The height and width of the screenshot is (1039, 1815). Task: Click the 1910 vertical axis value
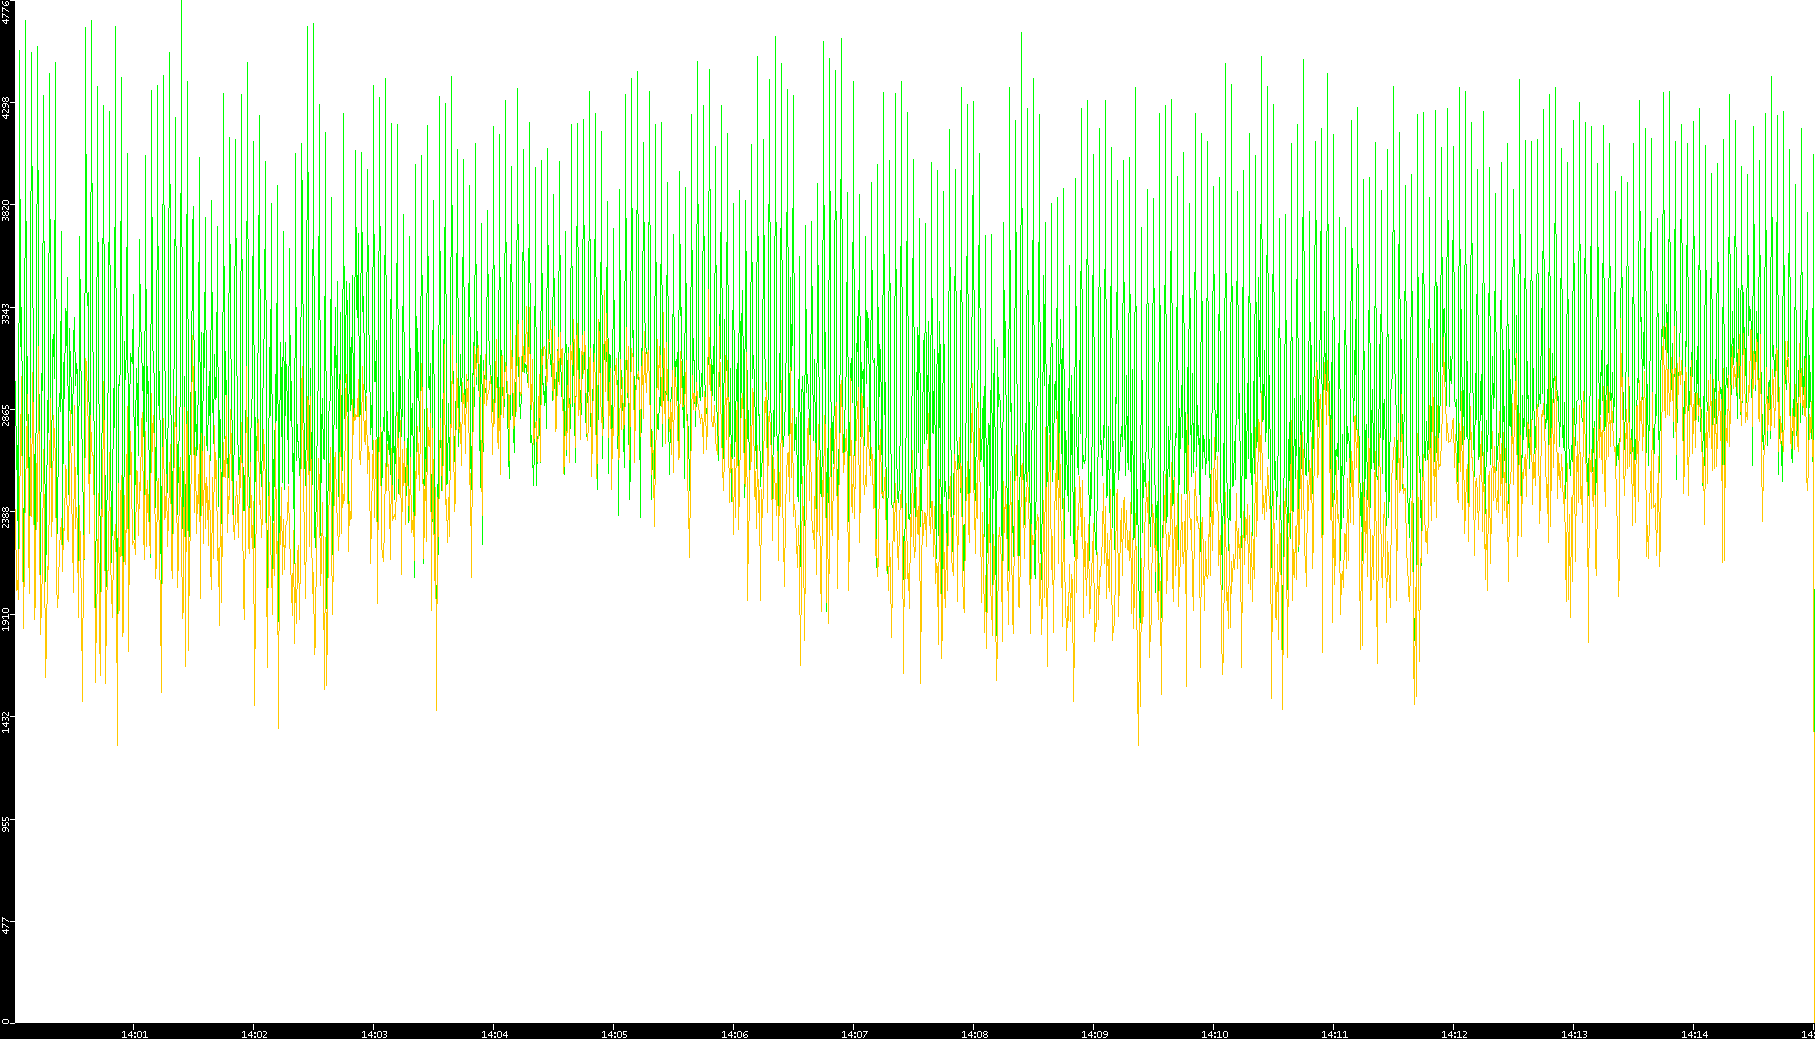(7, 619)
